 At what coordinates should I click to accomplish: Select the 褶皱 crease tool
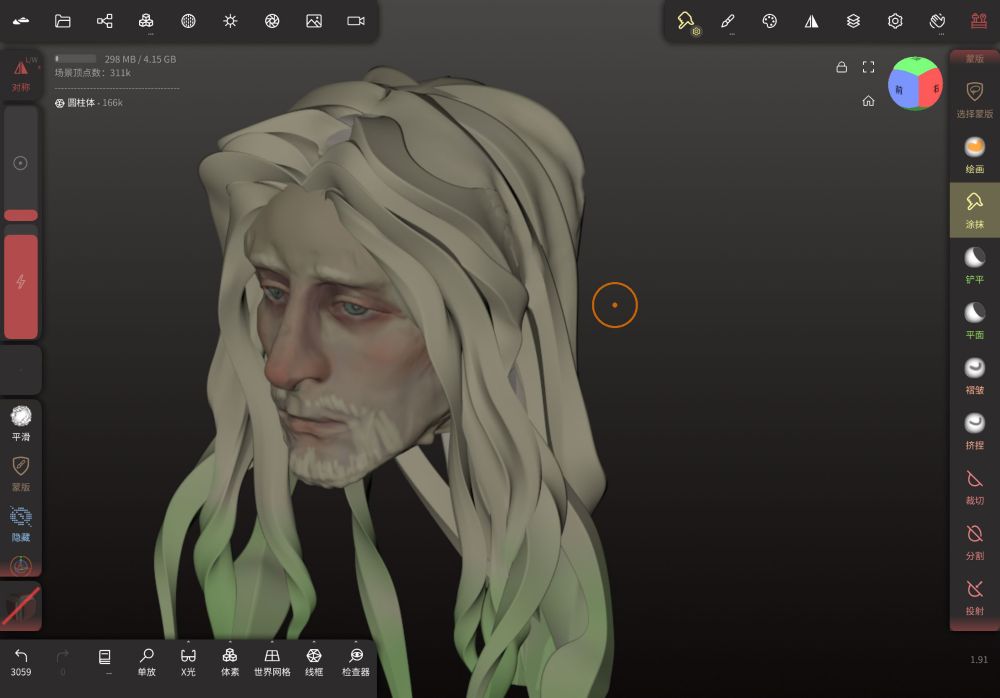pyautogui.click(x=974, y=376)
